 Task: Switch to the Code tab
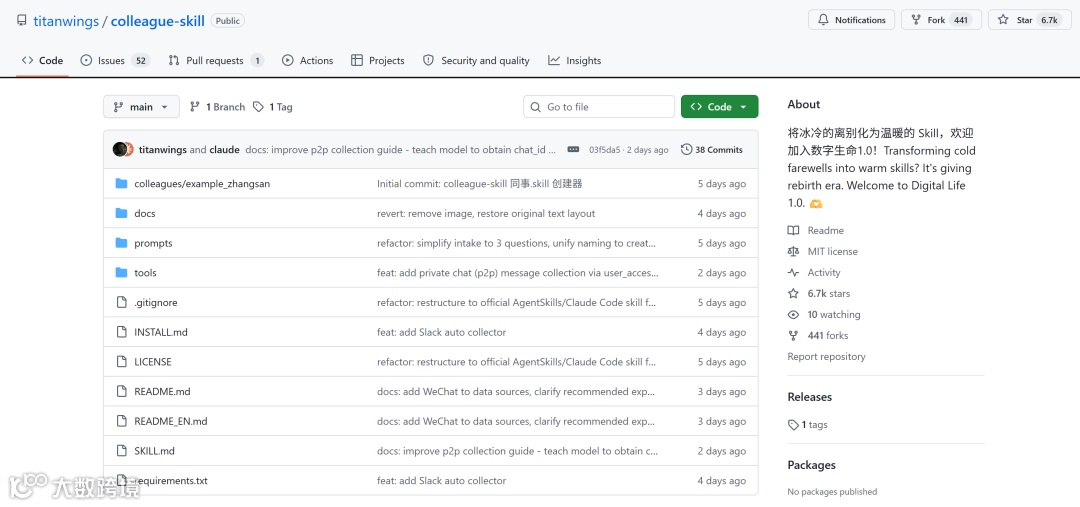[x=43, y=61]
